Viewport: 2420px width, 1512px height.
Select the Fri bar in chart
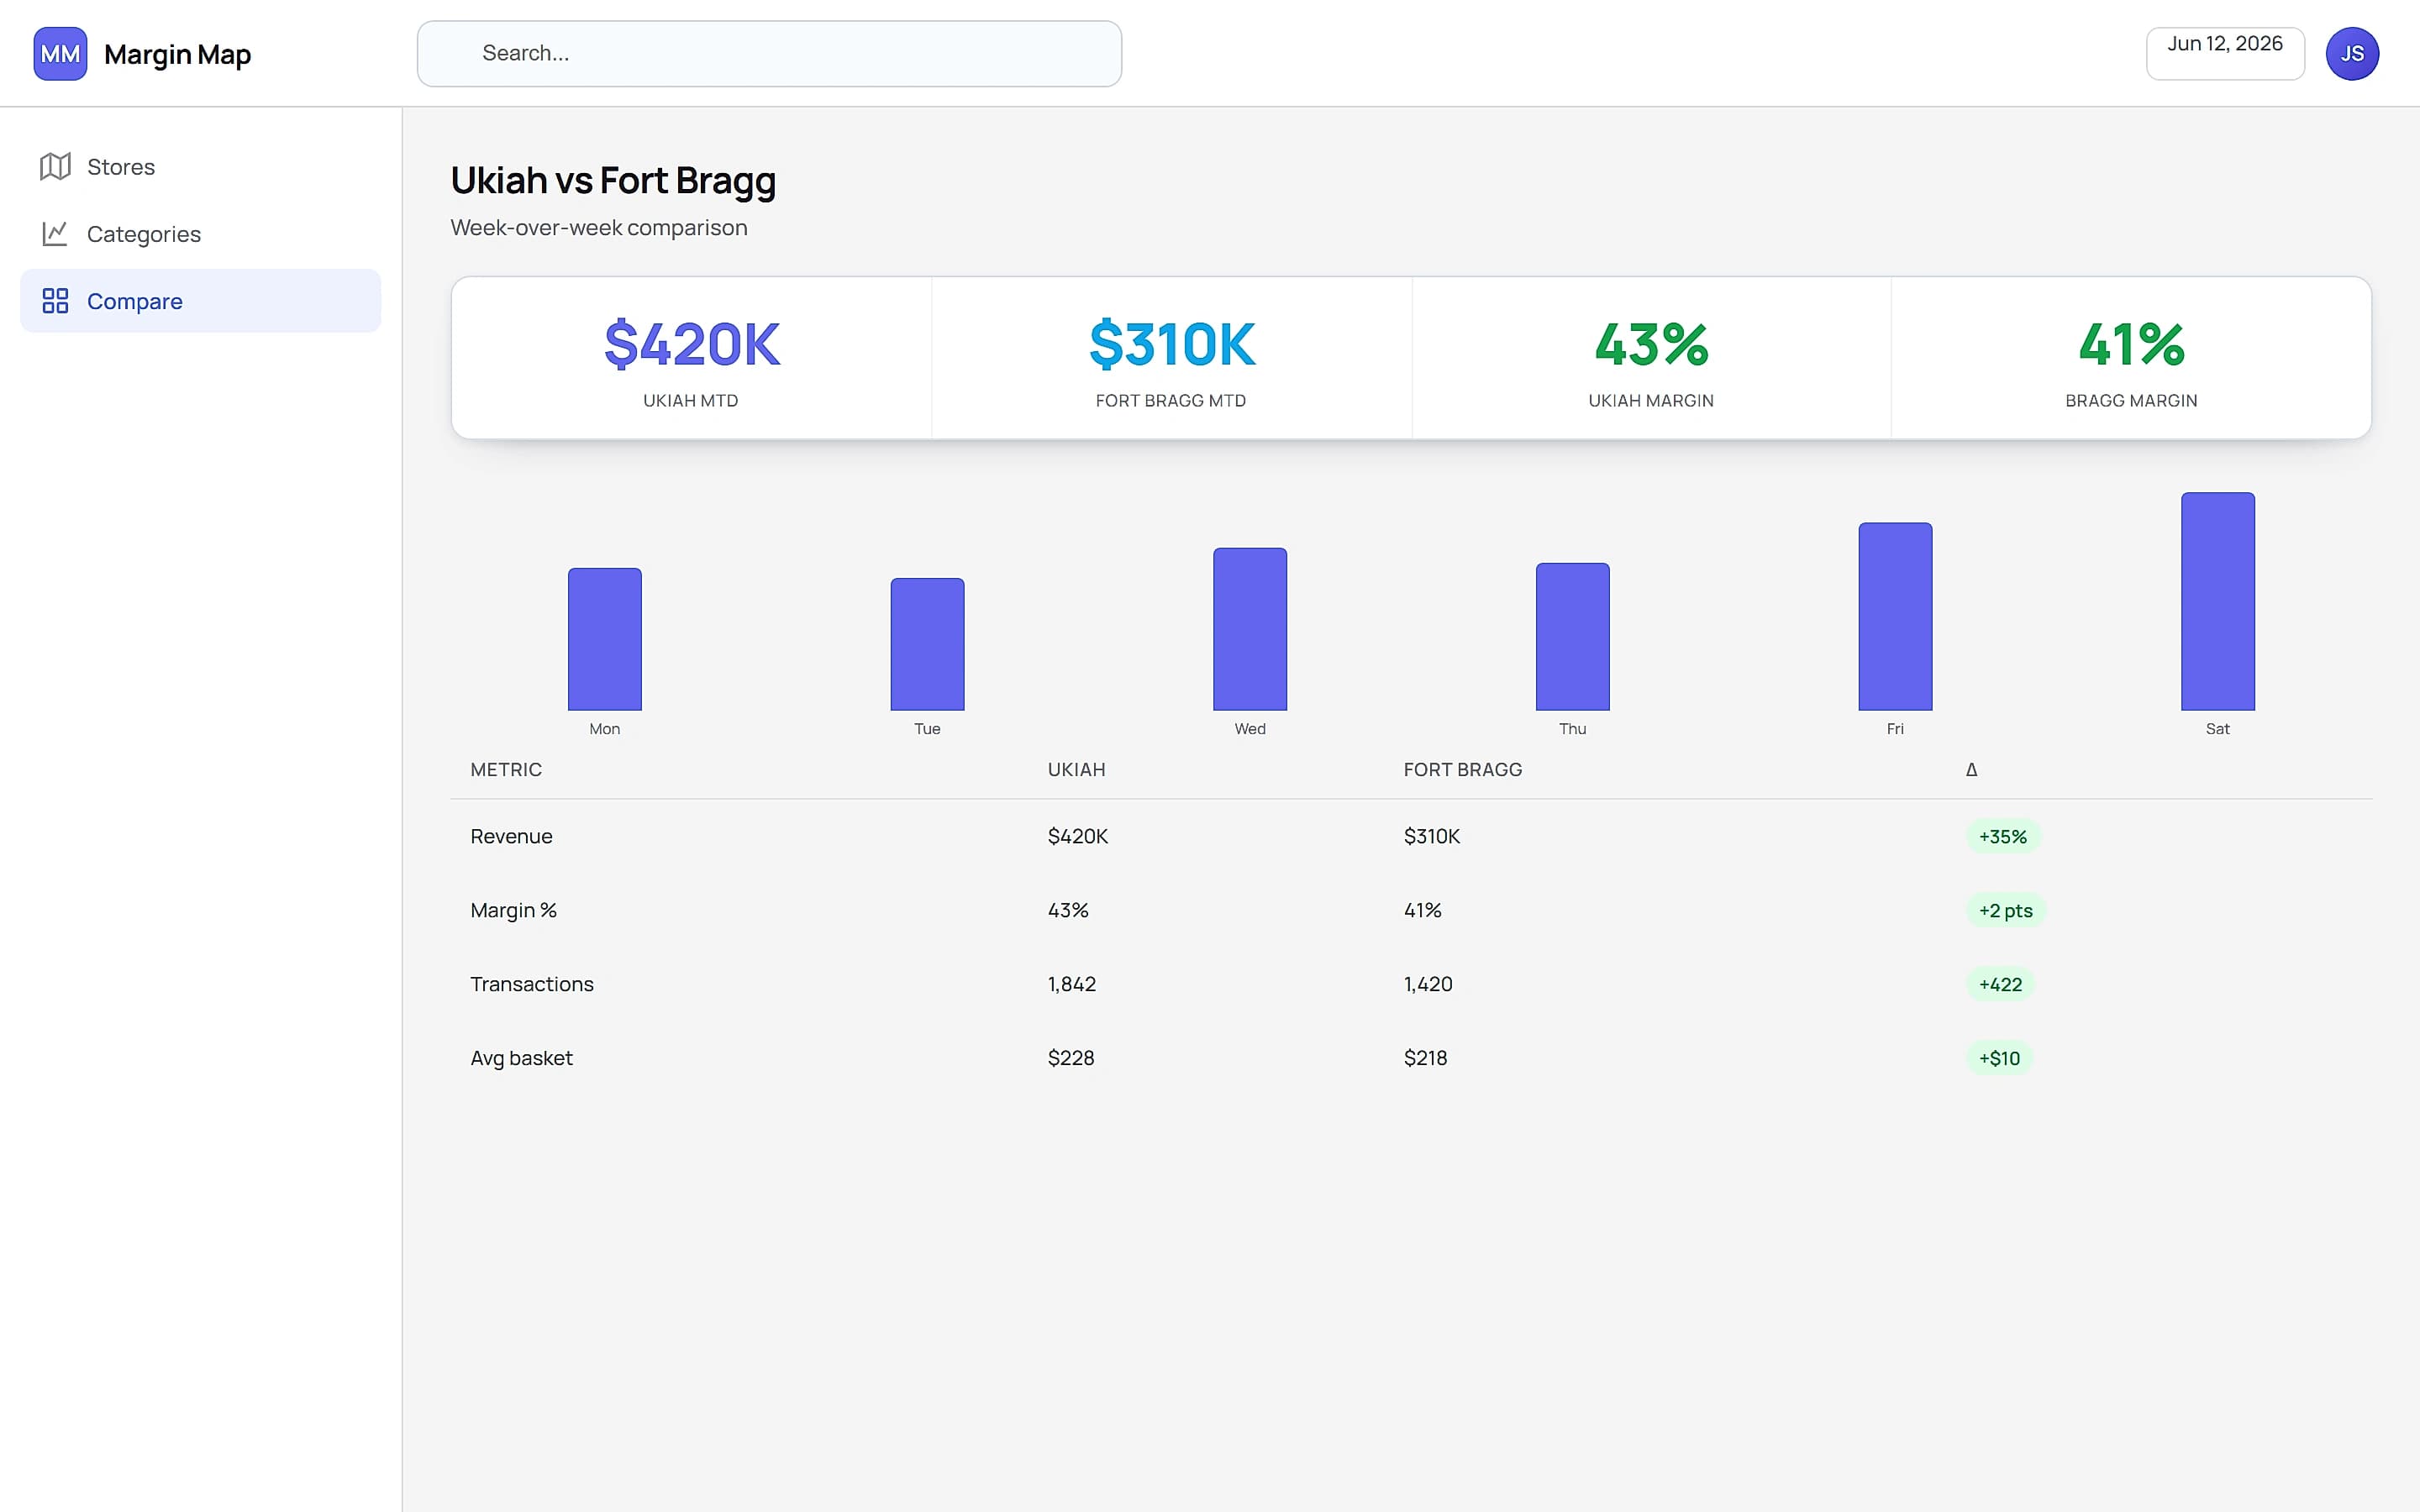point(1895,617)
